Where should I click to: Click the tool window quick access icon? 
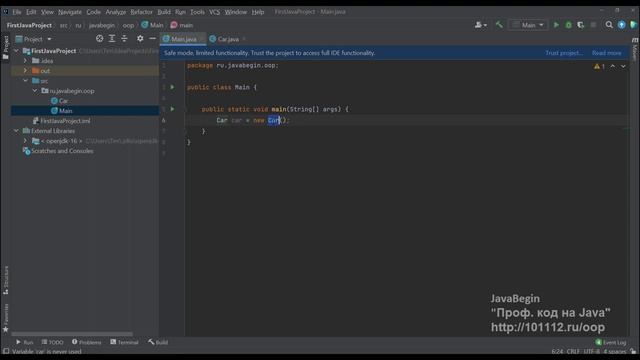[x=6, y=351]
